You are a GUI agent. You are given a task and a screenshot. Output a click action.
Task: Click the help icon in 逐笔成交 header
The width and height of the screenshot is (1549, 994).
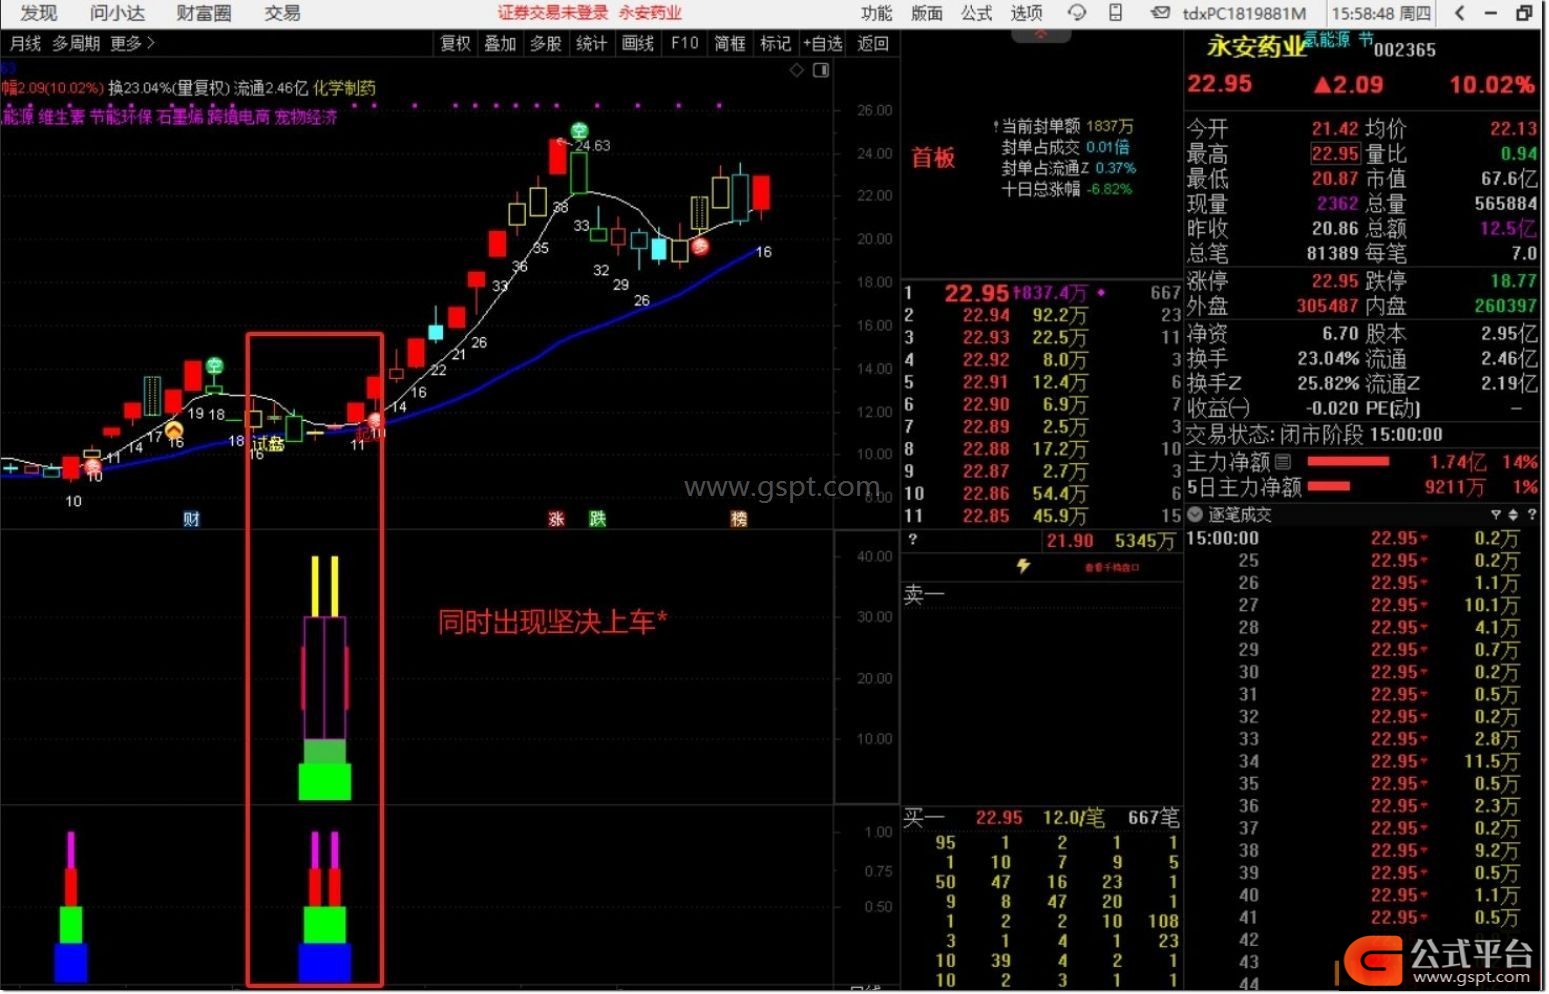tap(1531, 515)
